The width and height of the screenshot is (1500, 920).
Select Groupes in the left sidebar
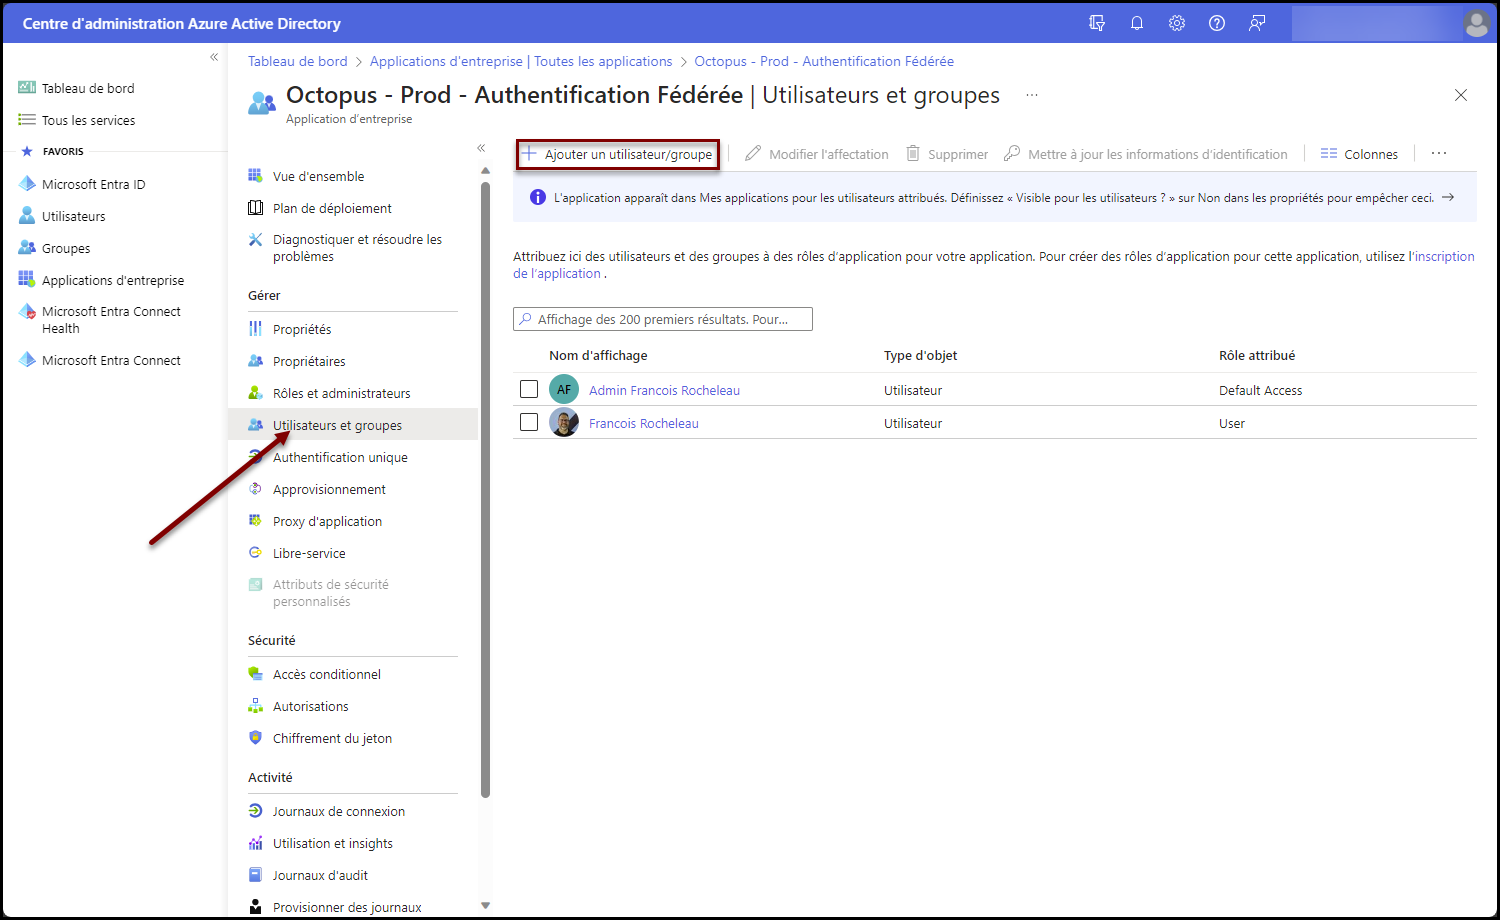point(66,247)
